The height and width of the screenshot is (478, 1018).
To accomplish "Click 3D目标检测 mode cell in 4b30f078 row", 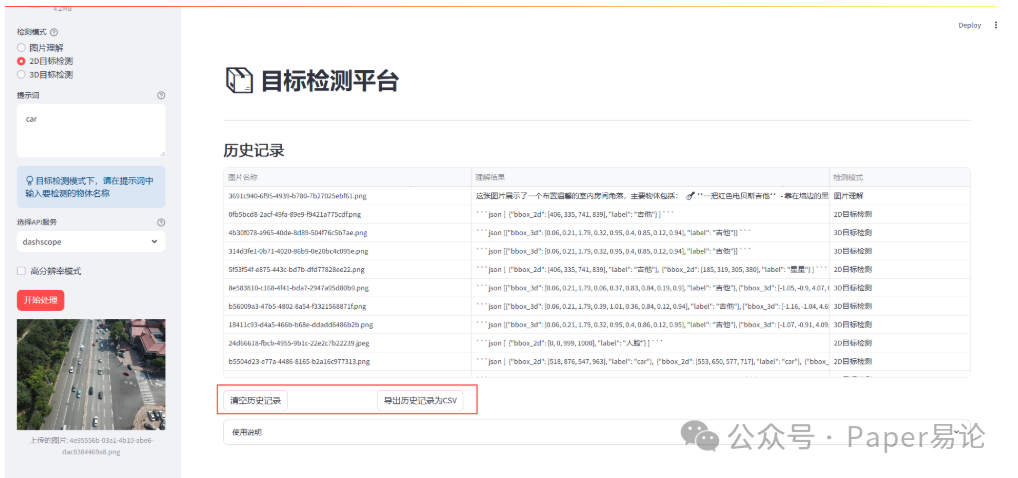I will tap(900, 232).
